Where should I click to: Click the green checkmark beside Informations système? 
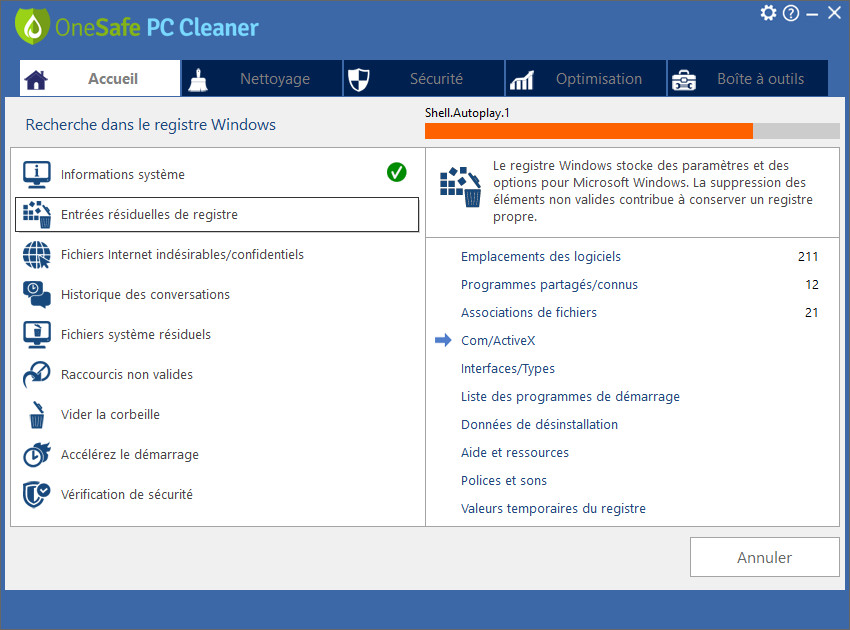396,172
